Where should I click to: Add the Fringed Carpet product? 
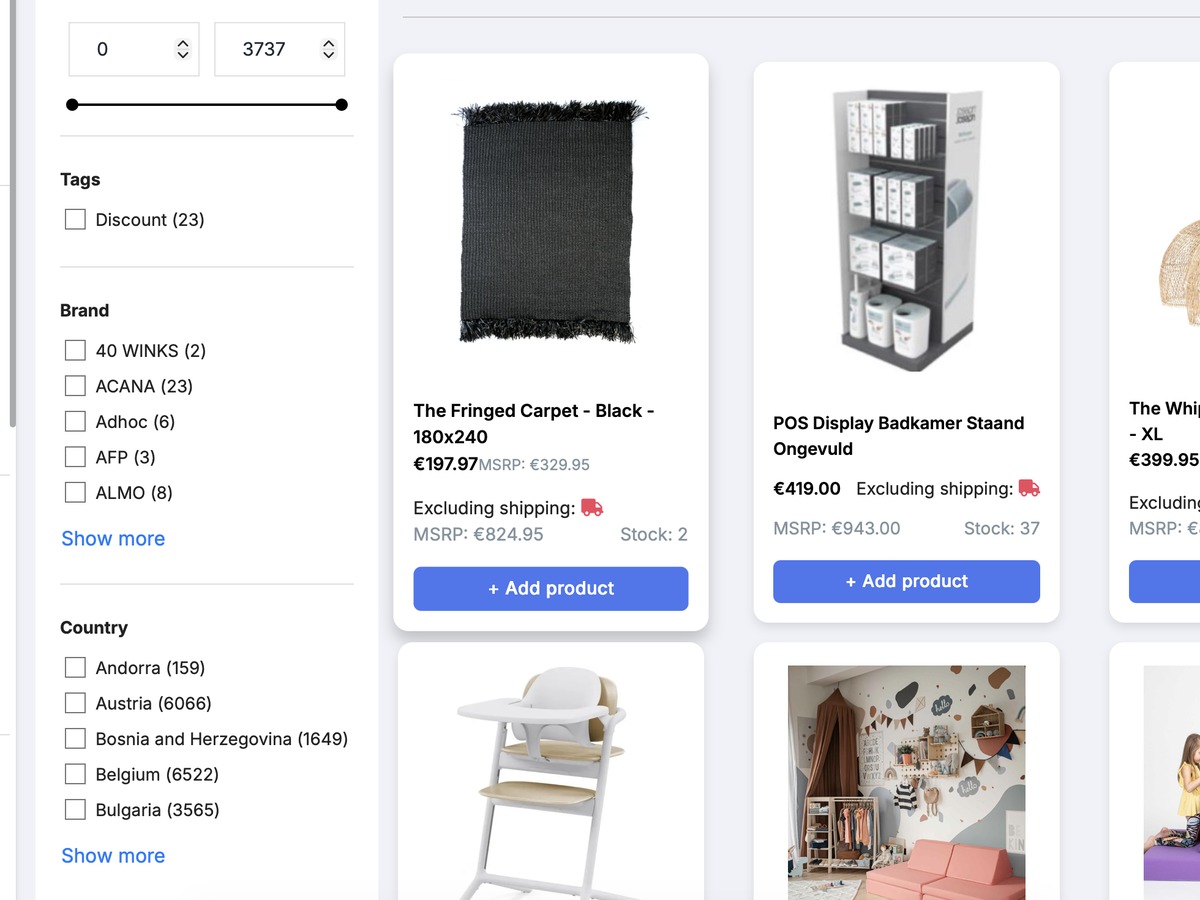551,589
